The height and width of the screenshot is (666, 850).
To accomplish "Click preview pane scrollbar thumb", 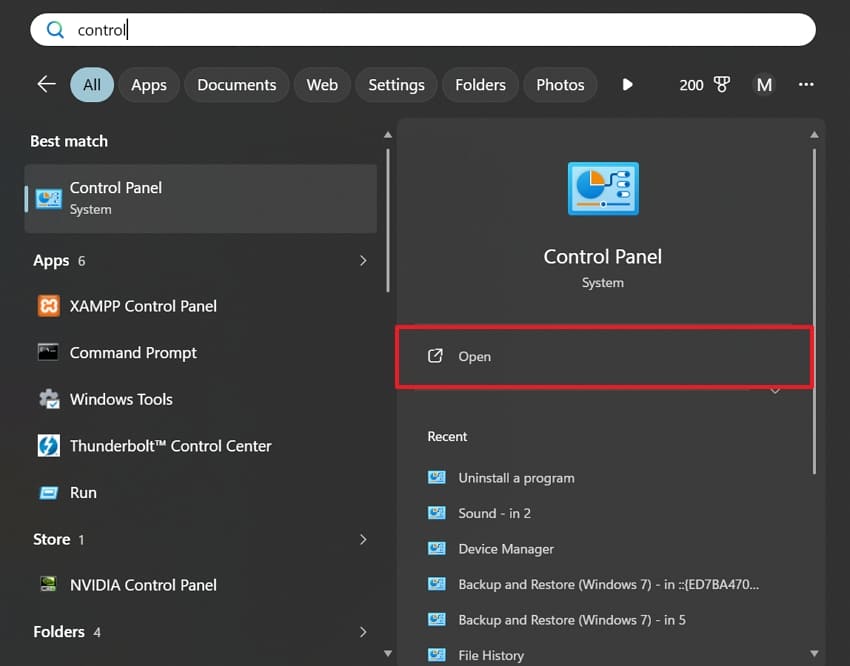I will pos(814,312).
